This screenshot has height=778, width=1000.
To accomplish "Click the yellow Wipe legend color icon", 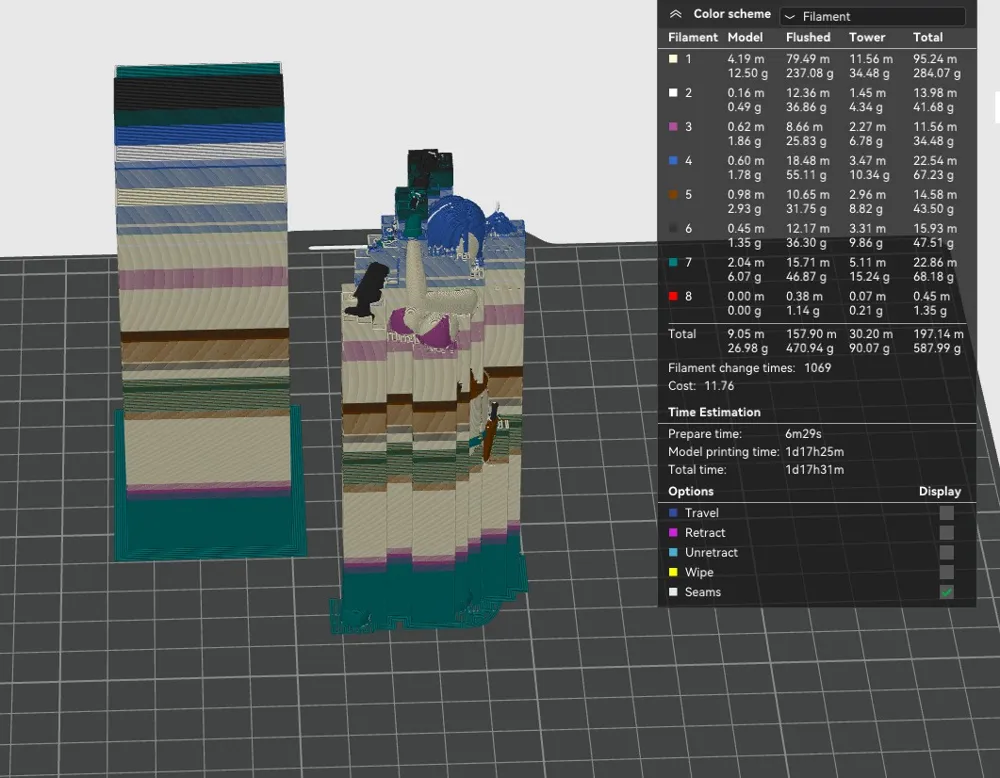I will click(x=673, y=573).
